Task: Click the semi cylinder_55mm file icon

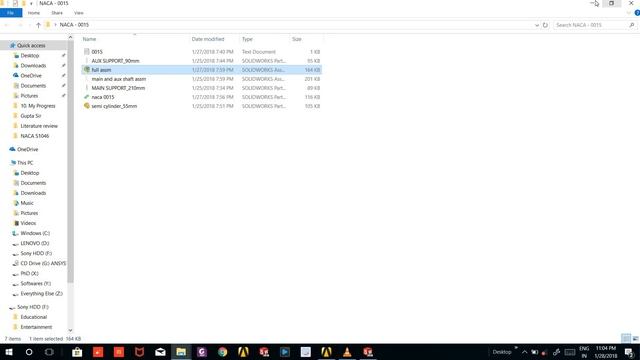Action: point(87,106)
